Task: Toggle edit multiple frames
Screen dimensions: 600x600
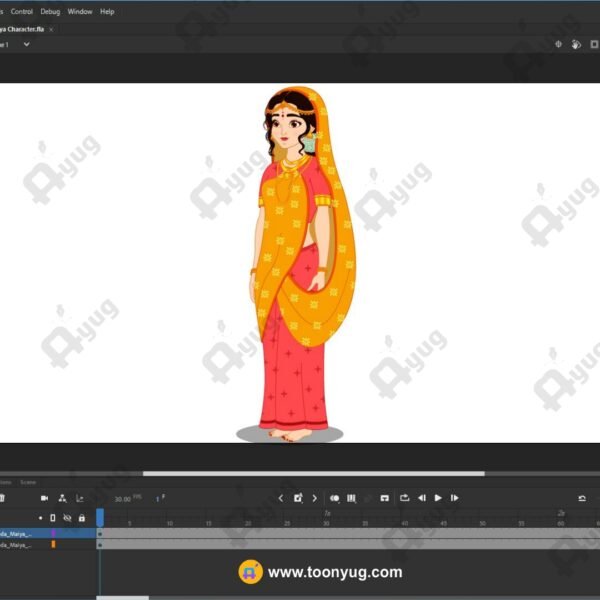Action: click(x=351, y=498)
